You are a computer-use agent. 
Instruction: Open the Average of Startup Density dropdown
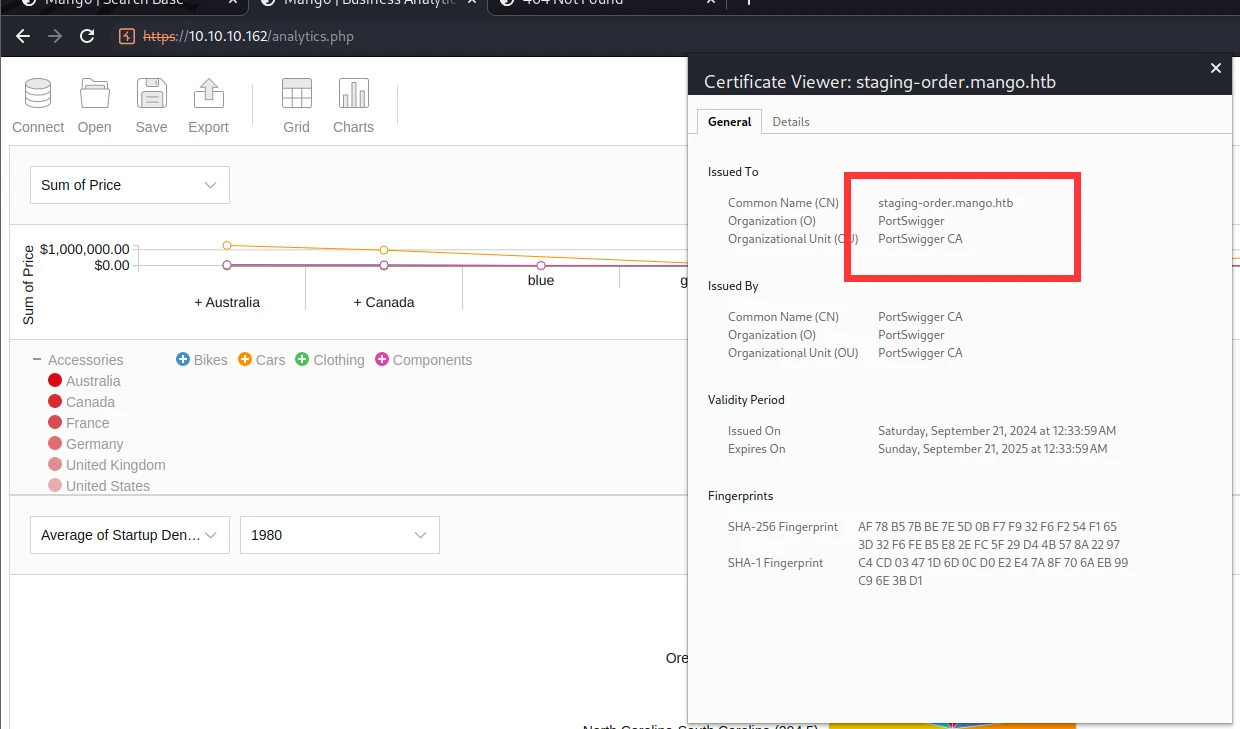130,535
